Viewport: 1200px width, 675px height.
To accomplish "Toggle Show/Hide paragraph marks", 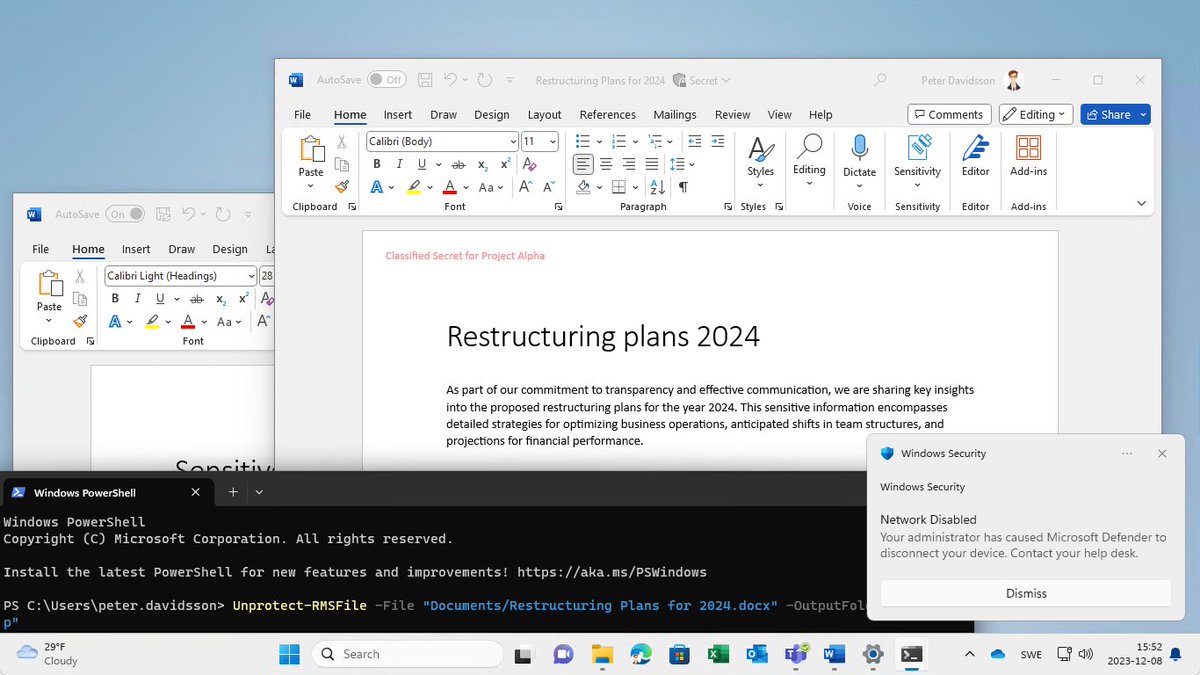I will click(683, 187).
